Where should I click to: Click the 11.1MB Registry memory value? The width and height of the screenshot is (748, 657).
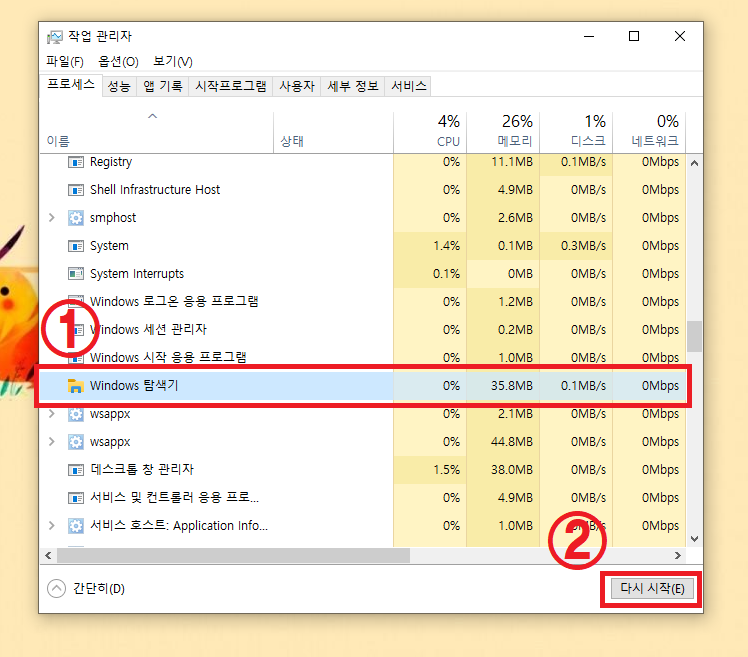(x=511, y=162)
